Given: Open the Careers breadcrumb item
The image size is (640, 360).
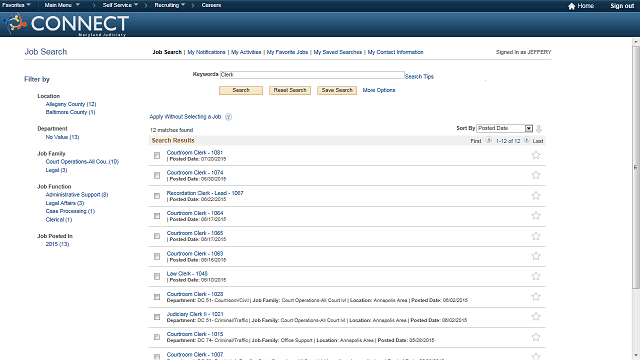Looking at the screenshot, I should [211, 5].
